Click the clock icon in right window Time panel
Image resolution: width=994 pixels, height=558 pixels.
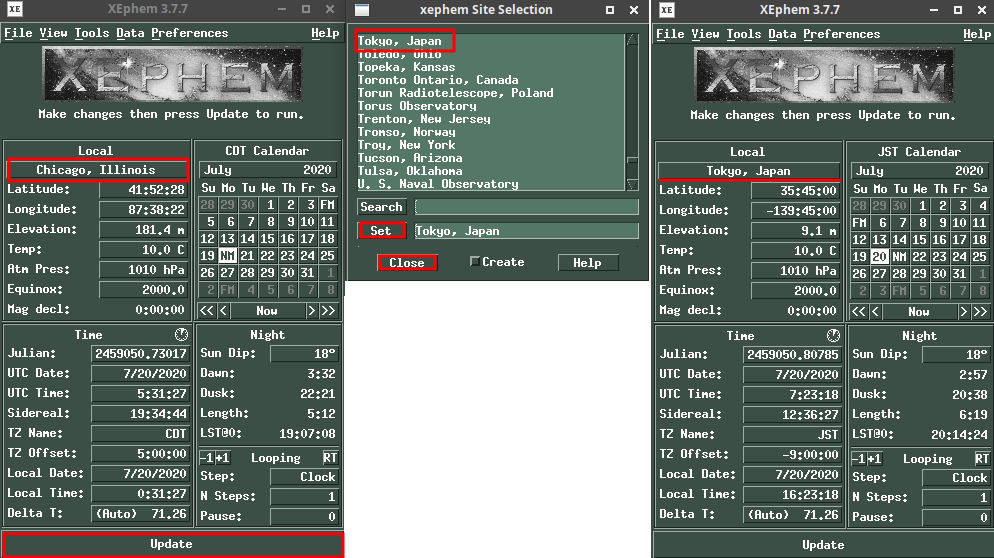coord(833,335)
